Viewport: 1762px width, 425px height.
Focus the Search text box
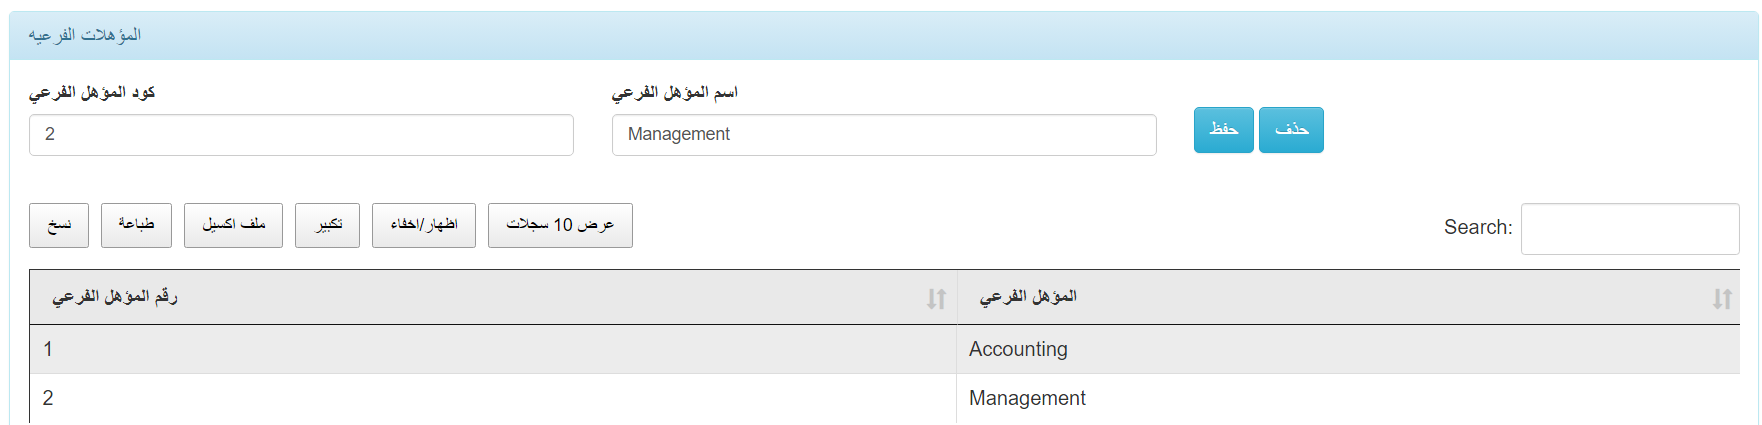pos(1629,229)
